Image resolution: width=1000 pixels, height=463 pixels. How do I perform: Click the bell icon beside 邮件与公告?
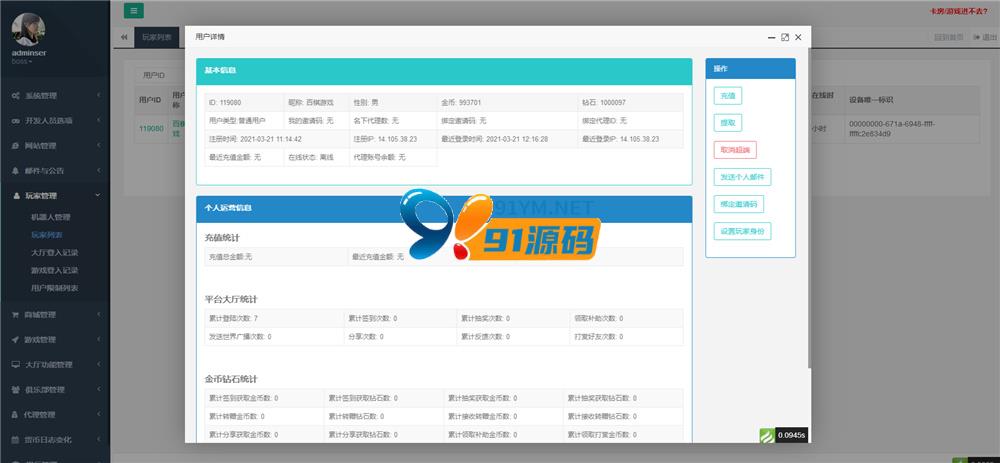click(x=16, y=171)
